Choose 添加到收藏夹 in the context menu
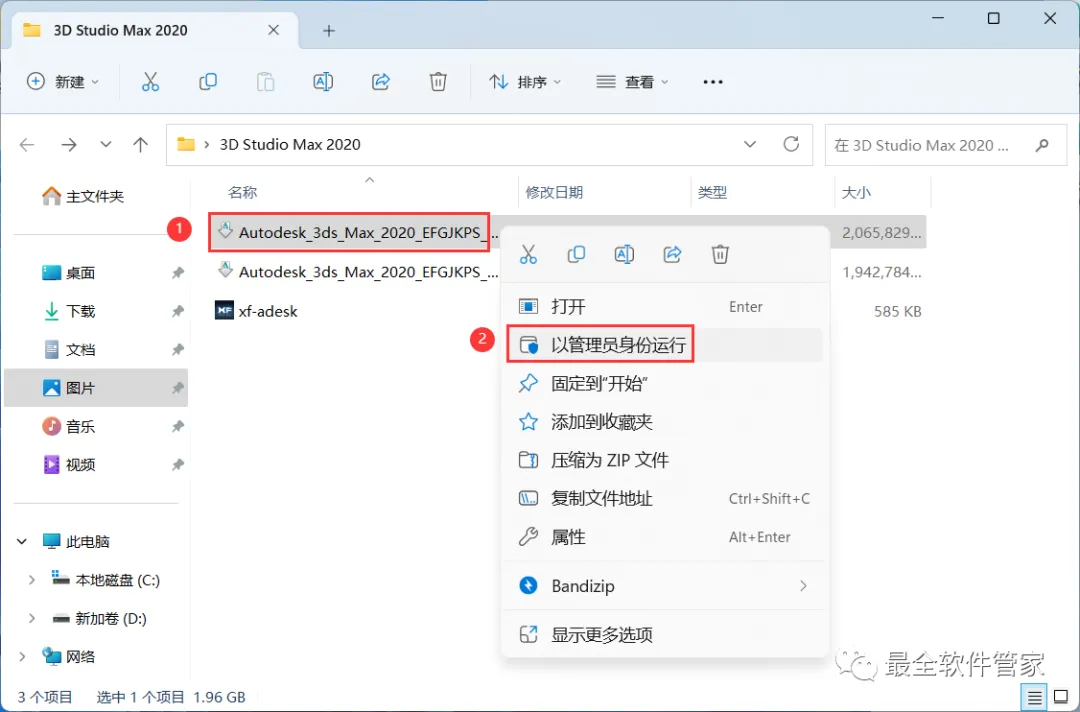Image resolution: width=1080 pixels, height=712 pixels. pos(664,421)
